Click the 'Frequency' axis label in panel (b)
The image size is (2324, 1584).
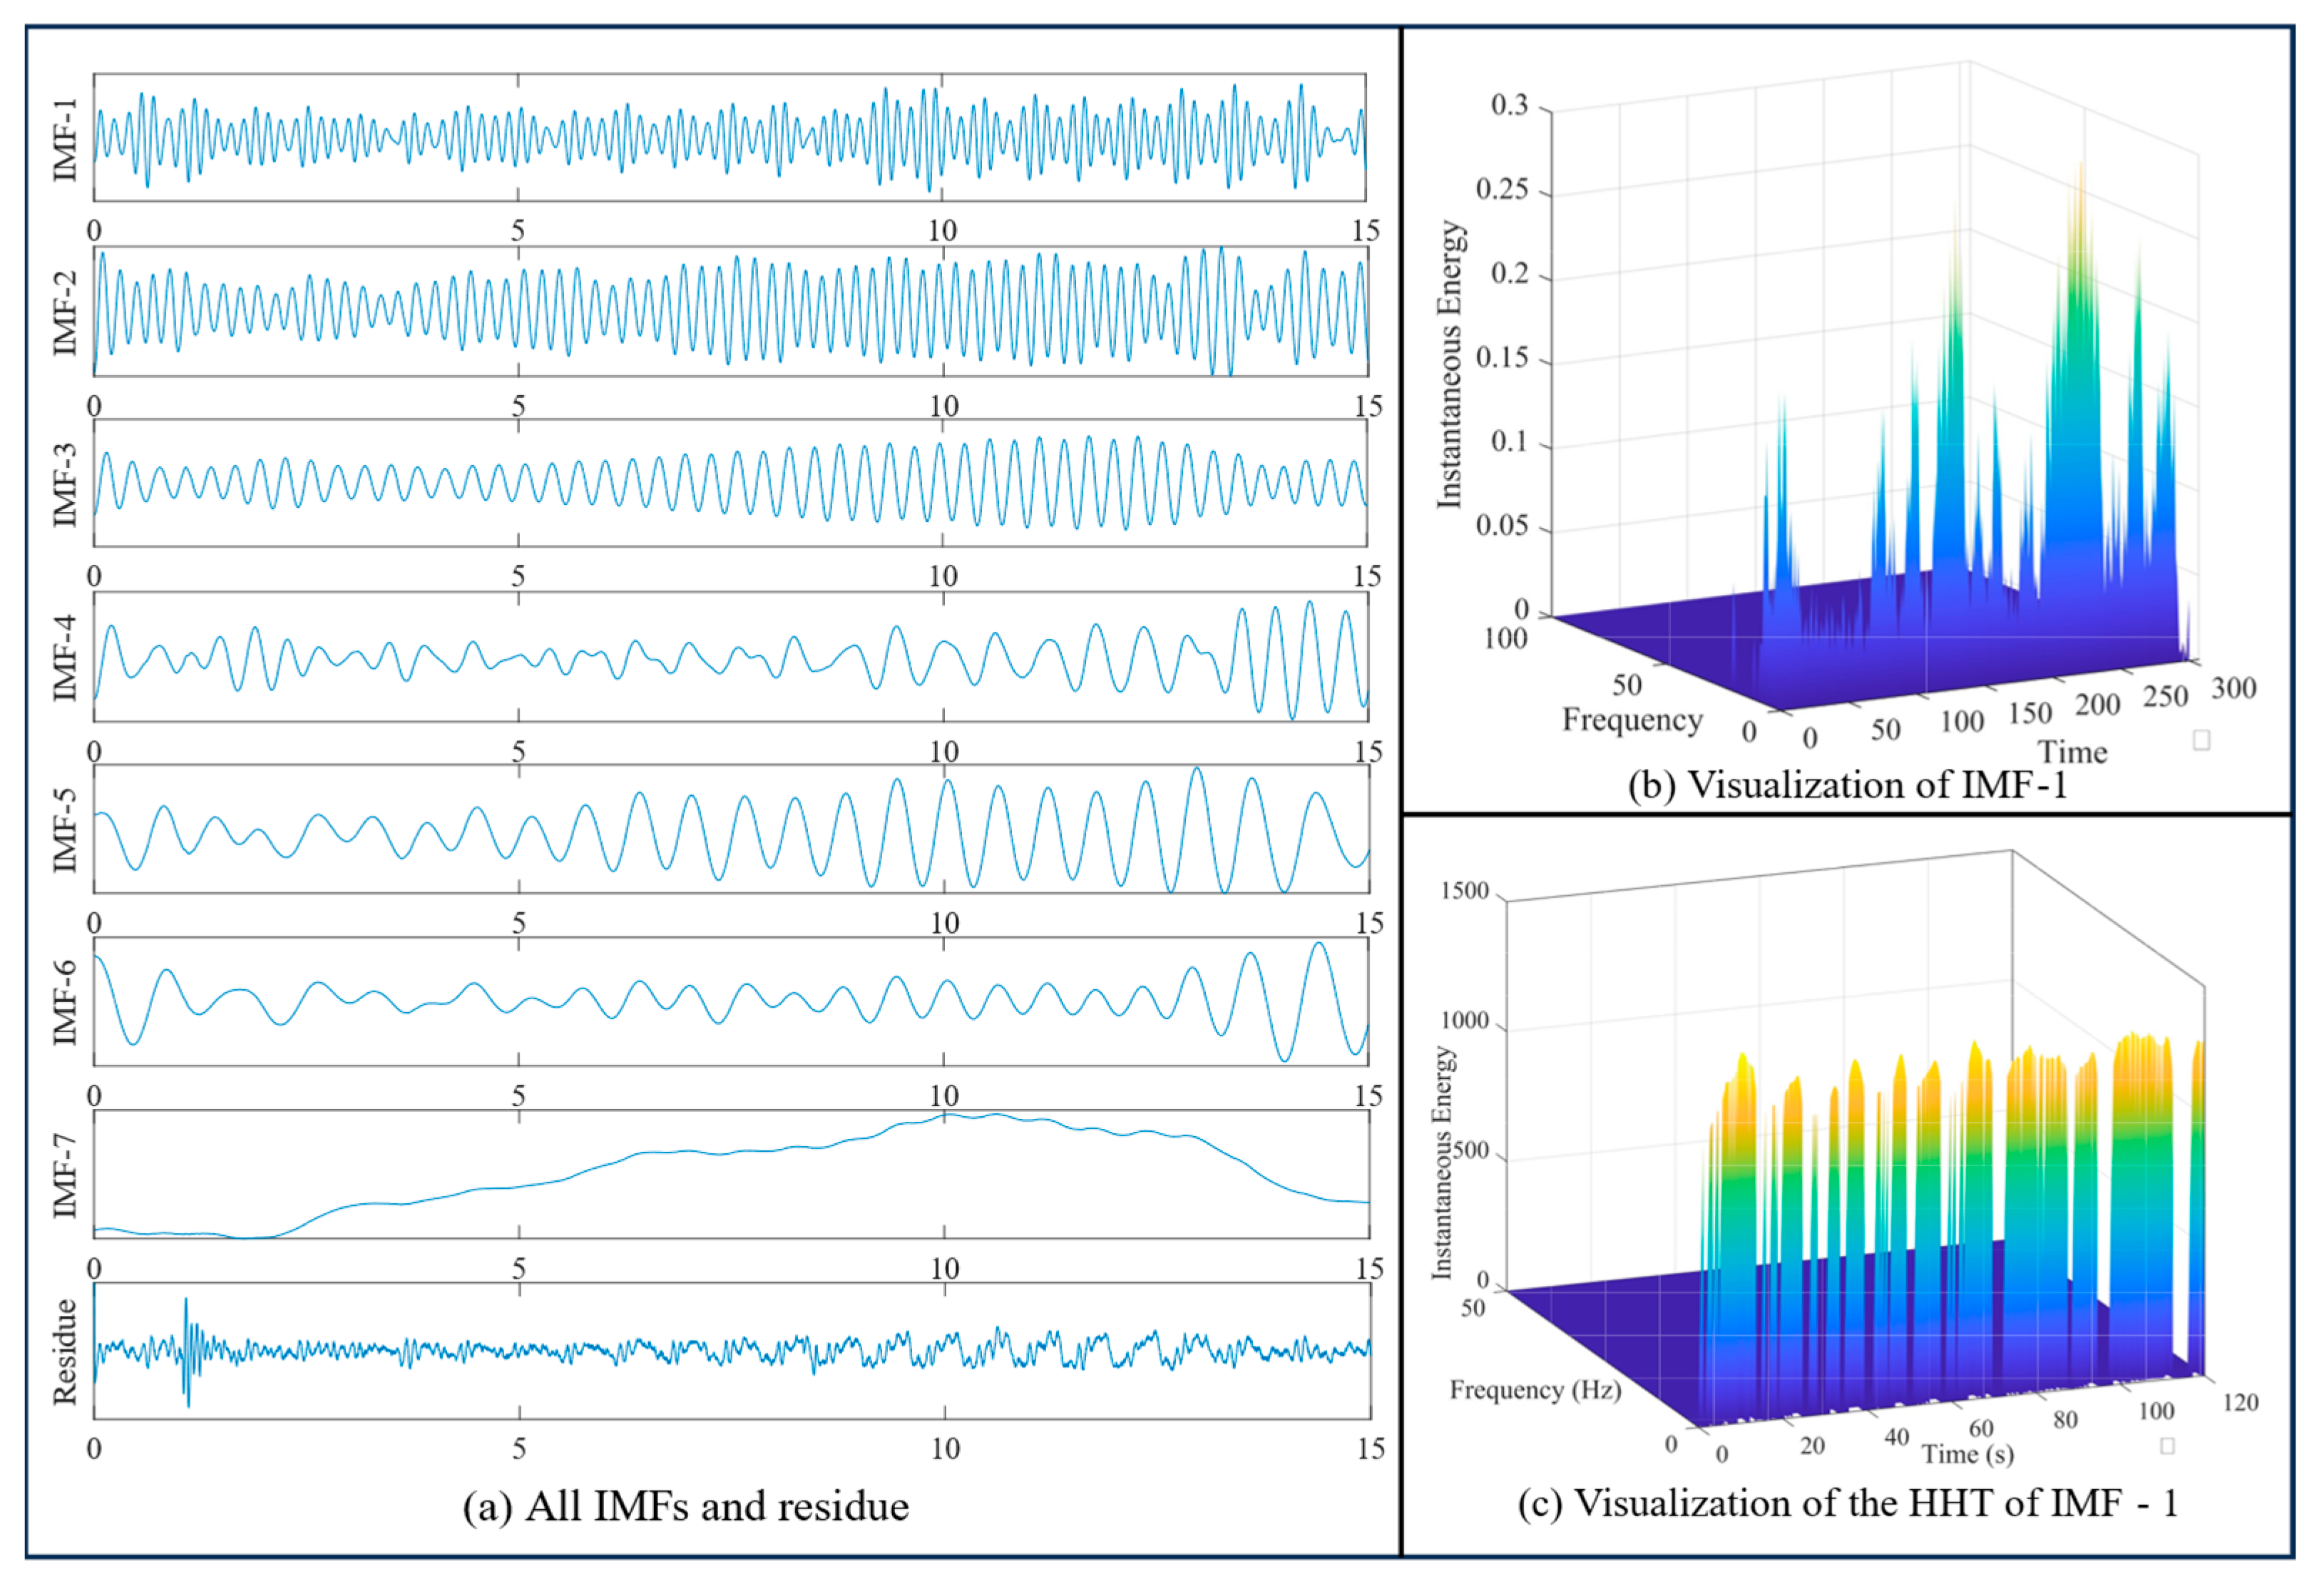click(x=1633, y=719)
